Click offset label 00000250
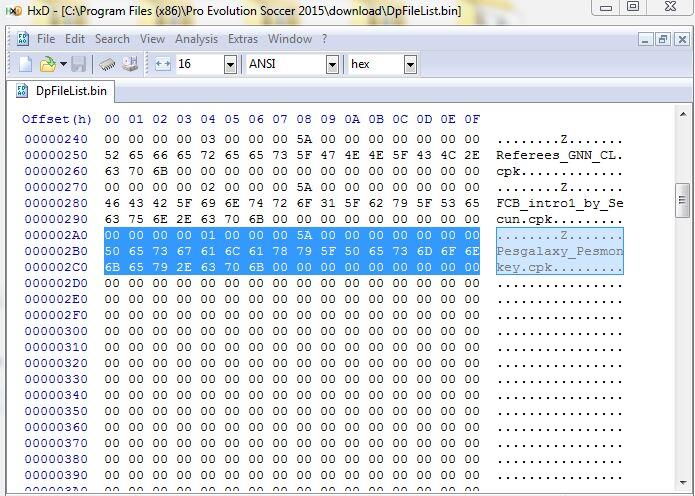The height and width of the screenshot is (496, 695). point(56,155)
